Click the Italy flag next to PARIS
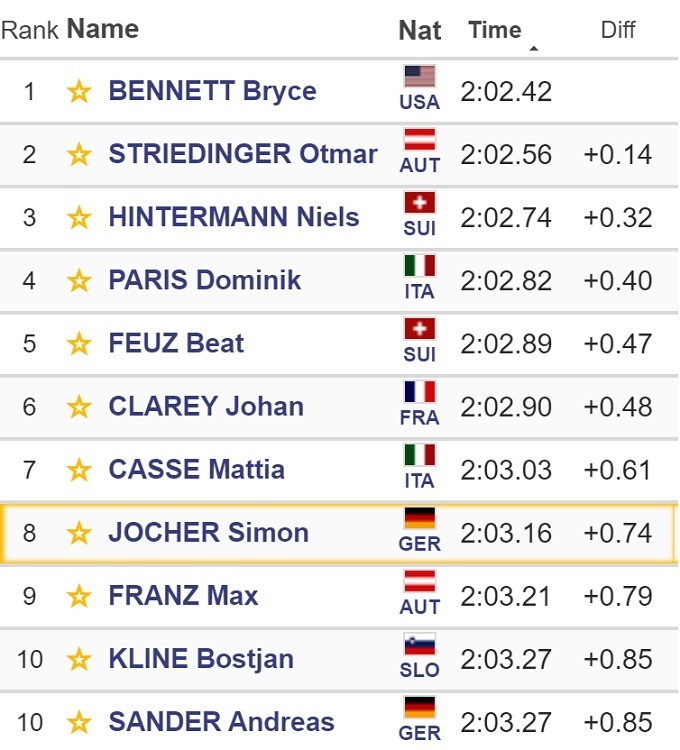Viewport: 680px width, 750px height. tap(419, 267)
